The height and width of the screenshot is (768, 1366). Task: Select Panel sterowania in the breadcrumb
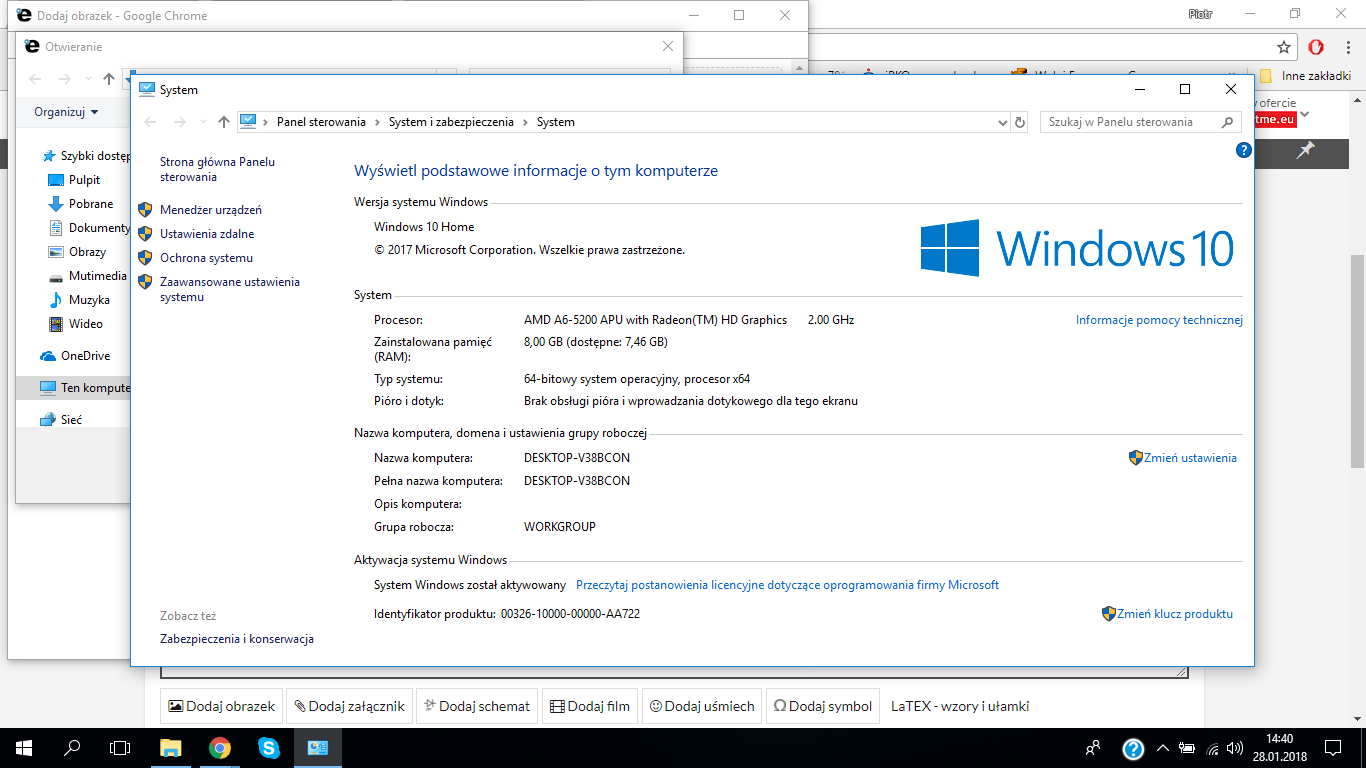[x=321, y=122]
